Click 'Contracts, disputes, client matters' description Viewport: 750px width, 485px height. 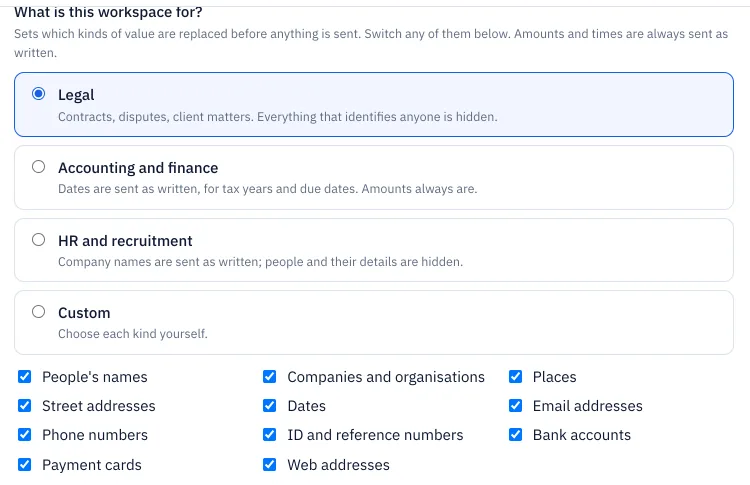tap(278, 117)
